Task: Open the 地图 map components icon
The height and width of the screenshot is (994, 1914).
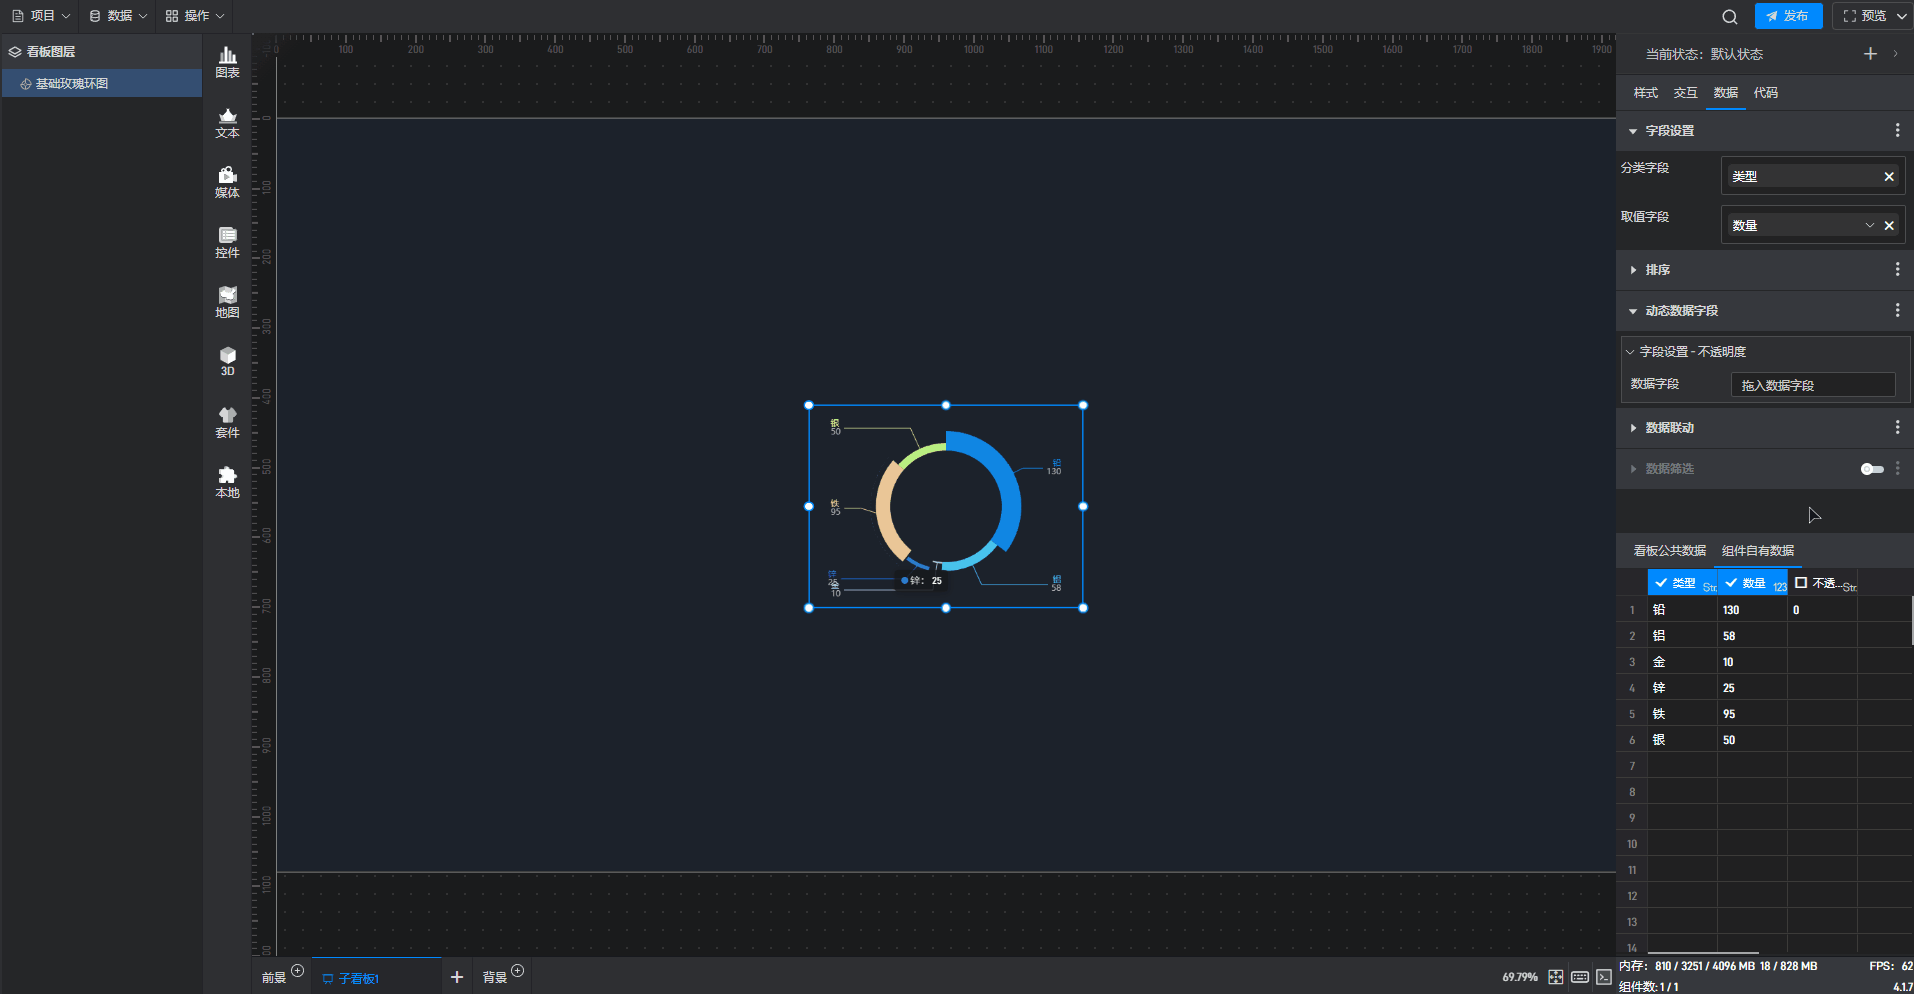Action: [x=227, y=302]
